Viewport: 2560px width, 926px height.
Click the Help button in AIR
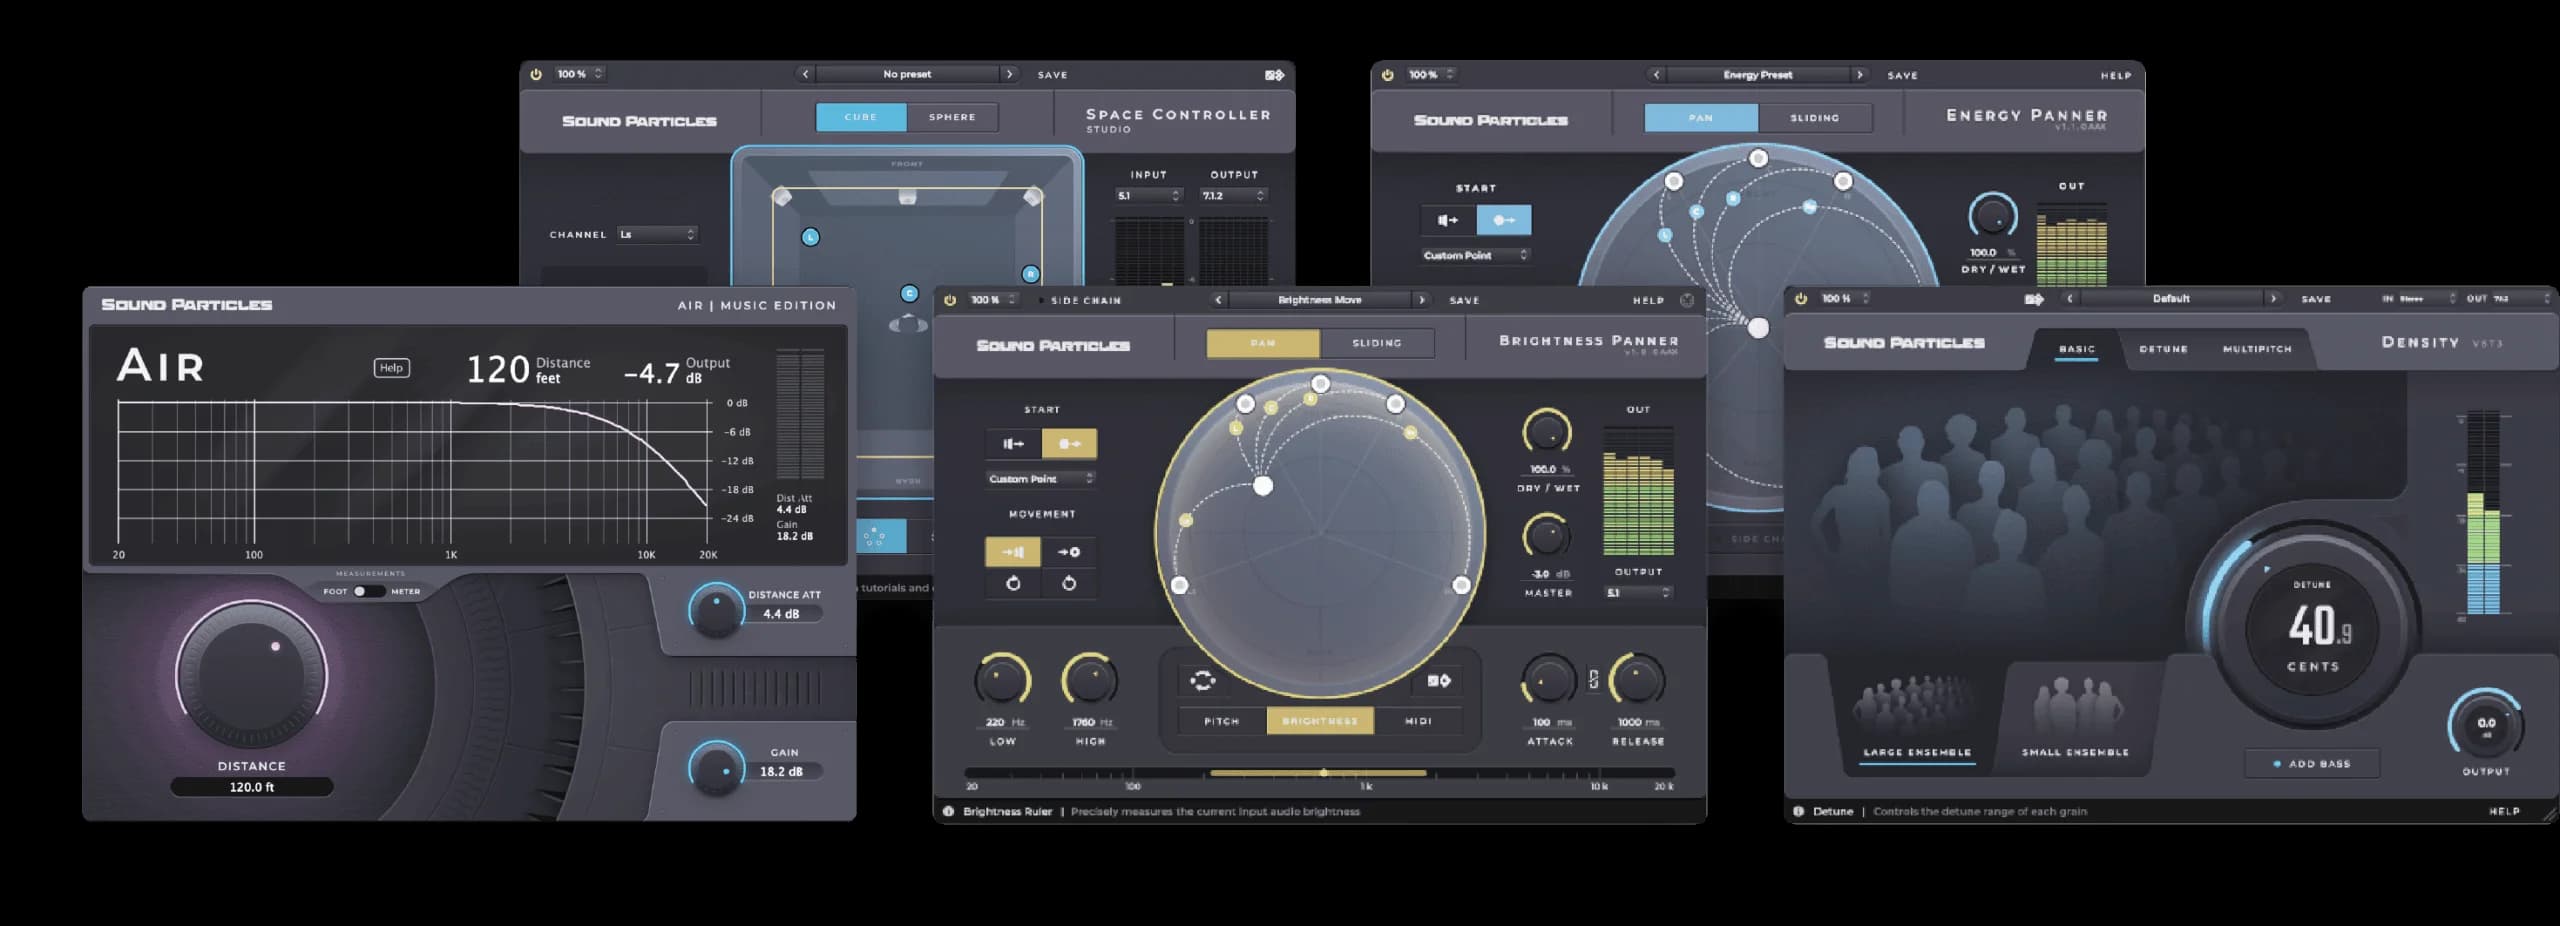391,368
